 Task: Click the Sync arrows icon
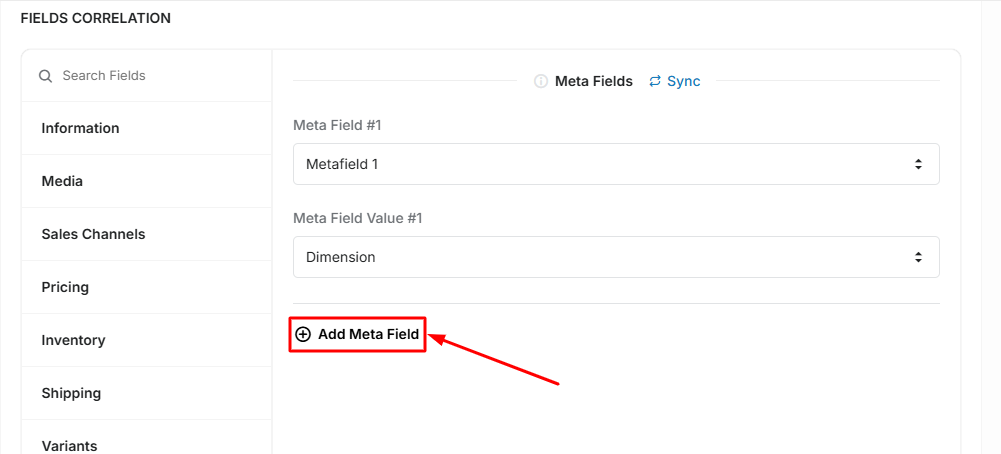[x=655, y=82]
